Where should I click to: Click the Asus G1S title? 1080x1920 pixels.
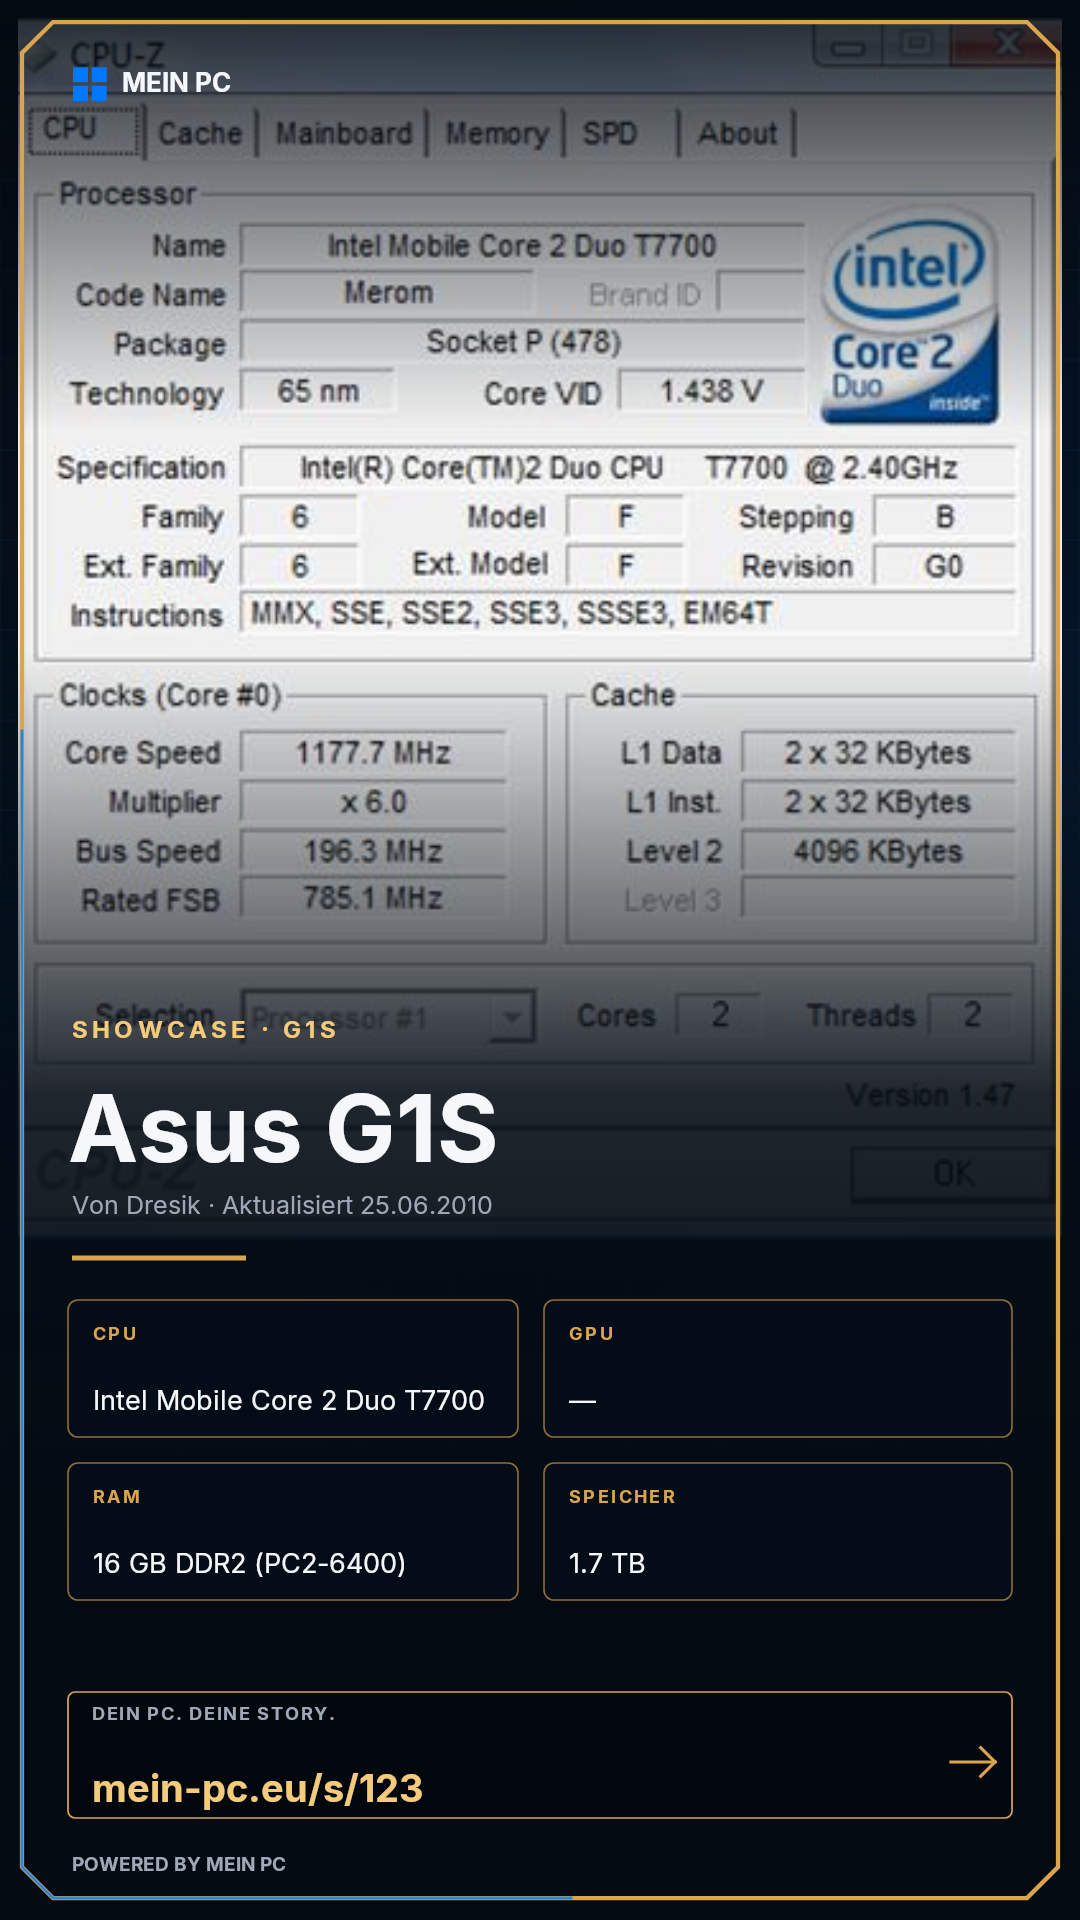coord(284,1130)
